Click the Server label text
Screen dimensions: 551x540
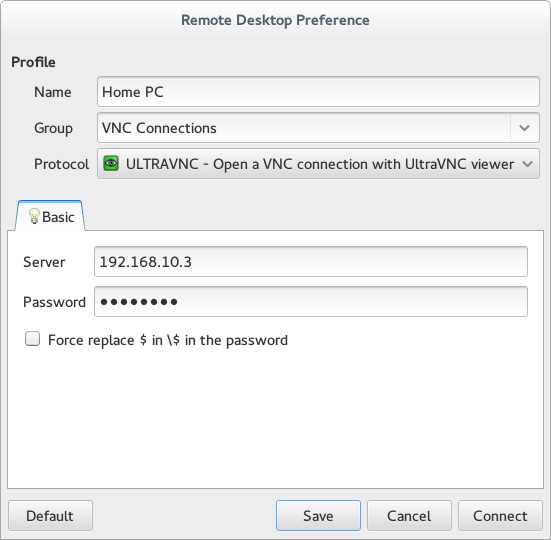[x=44, y=262]
